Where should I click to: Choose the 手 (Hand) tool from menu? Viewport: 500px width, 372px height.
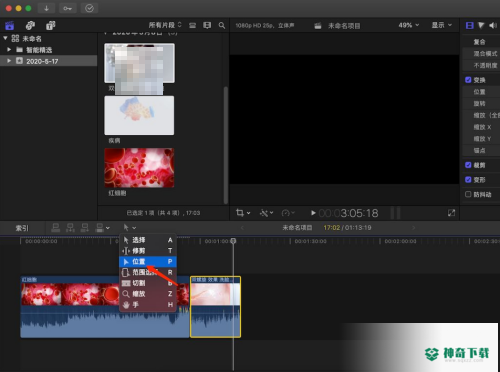[148, 305]
